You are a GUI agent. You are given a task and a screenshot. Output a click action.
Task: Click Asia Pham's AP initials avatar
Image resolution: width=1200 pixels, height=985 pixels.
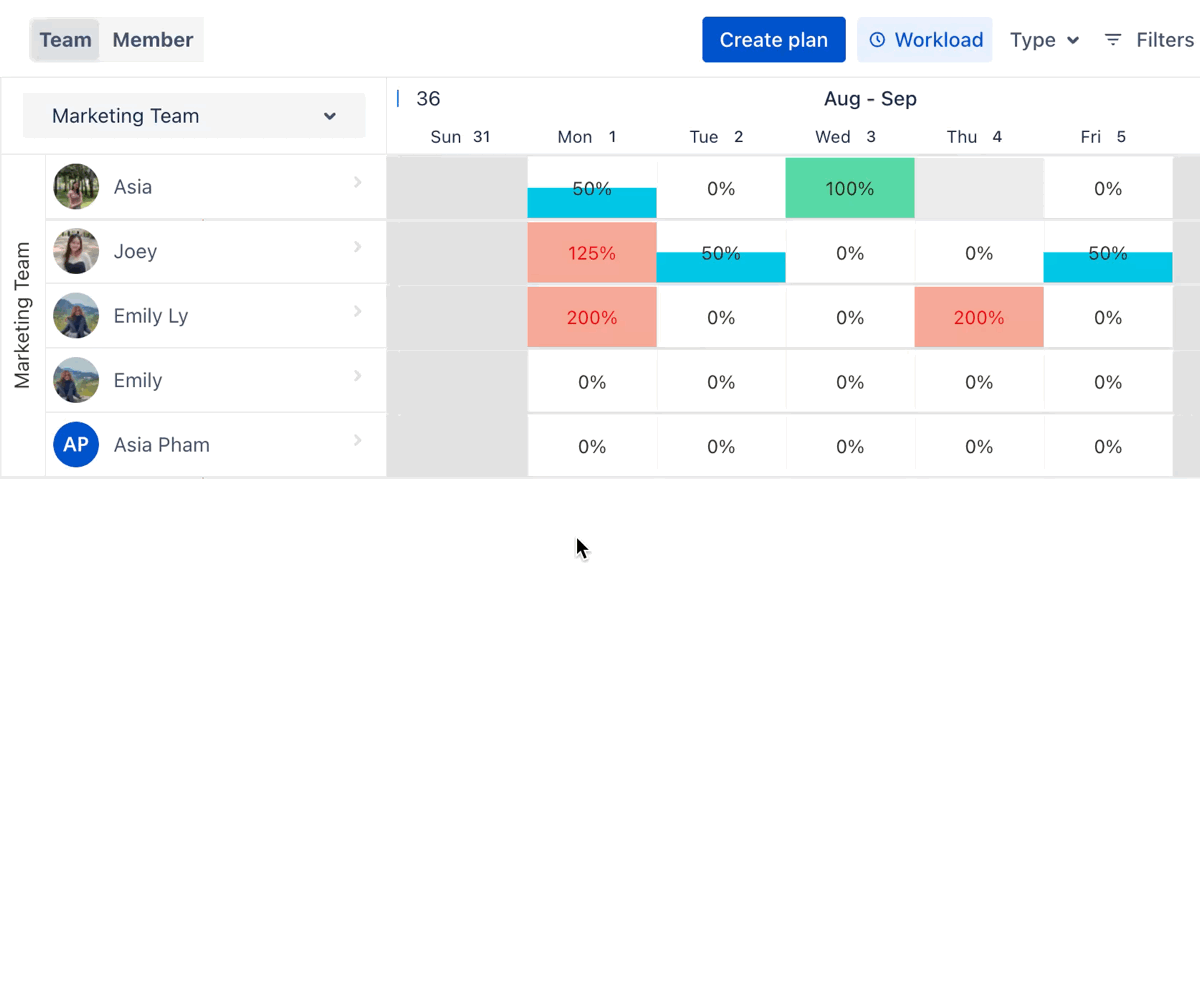point(76,445)
